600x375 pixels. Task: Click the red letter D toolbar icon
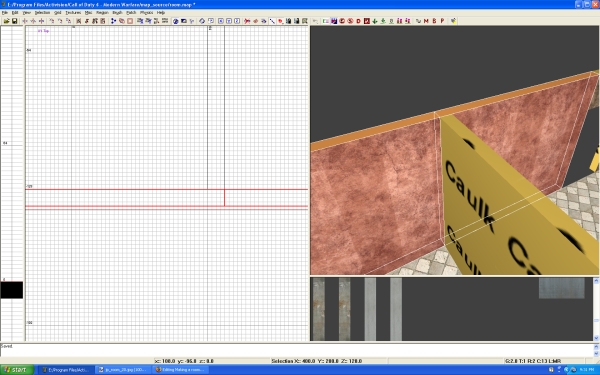359,21
